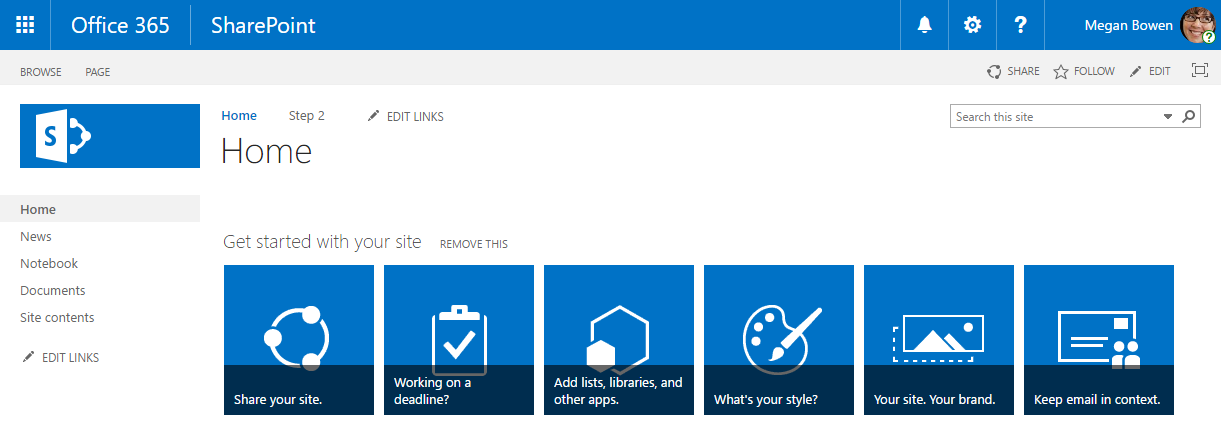1221x447 pixels.
Task: Click Megan Bowen's profile picture
Action: (1198, 25)
